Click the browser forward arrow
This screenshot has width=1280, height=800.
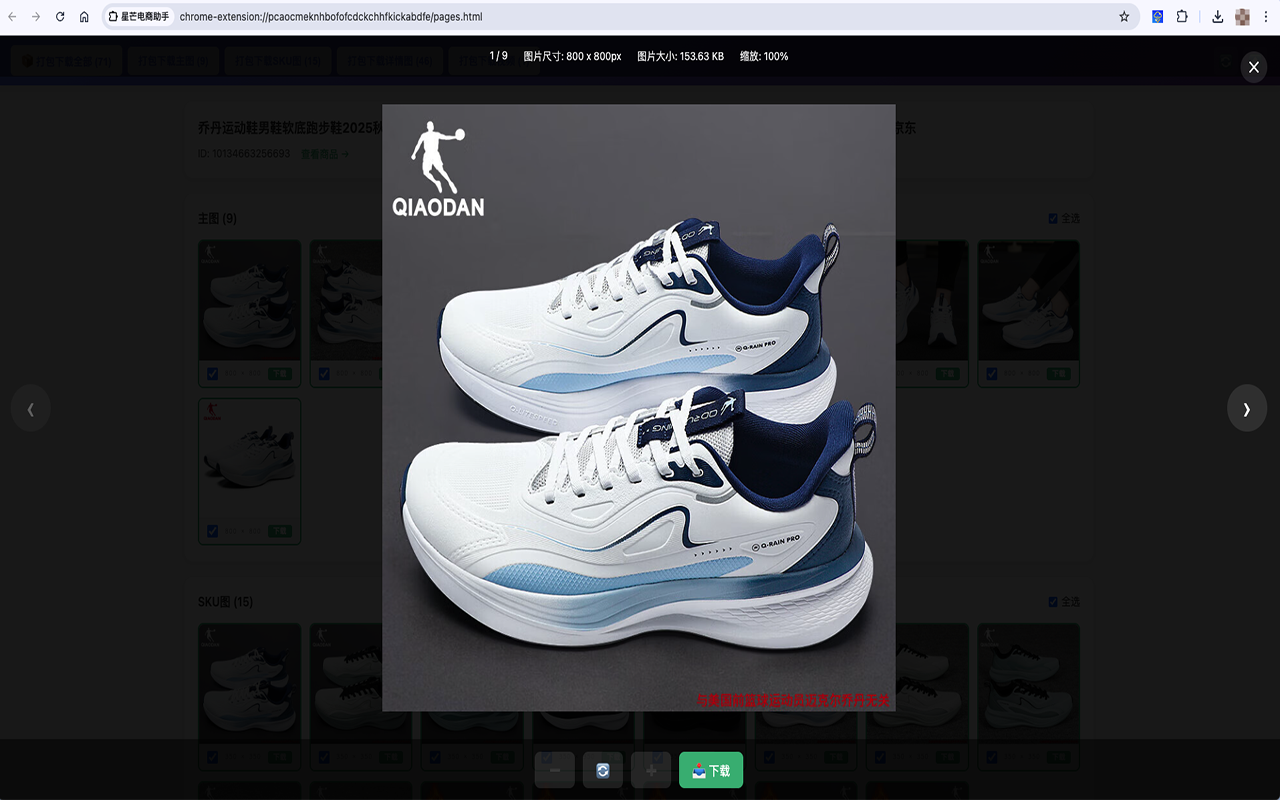(36, 17)
